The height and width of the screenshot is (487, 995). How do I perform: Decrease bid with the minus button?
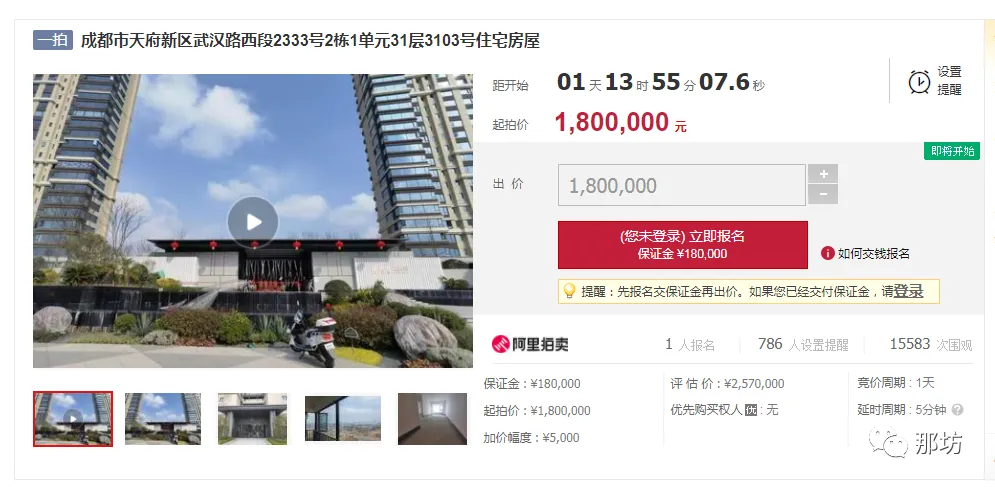click(823, 194)
